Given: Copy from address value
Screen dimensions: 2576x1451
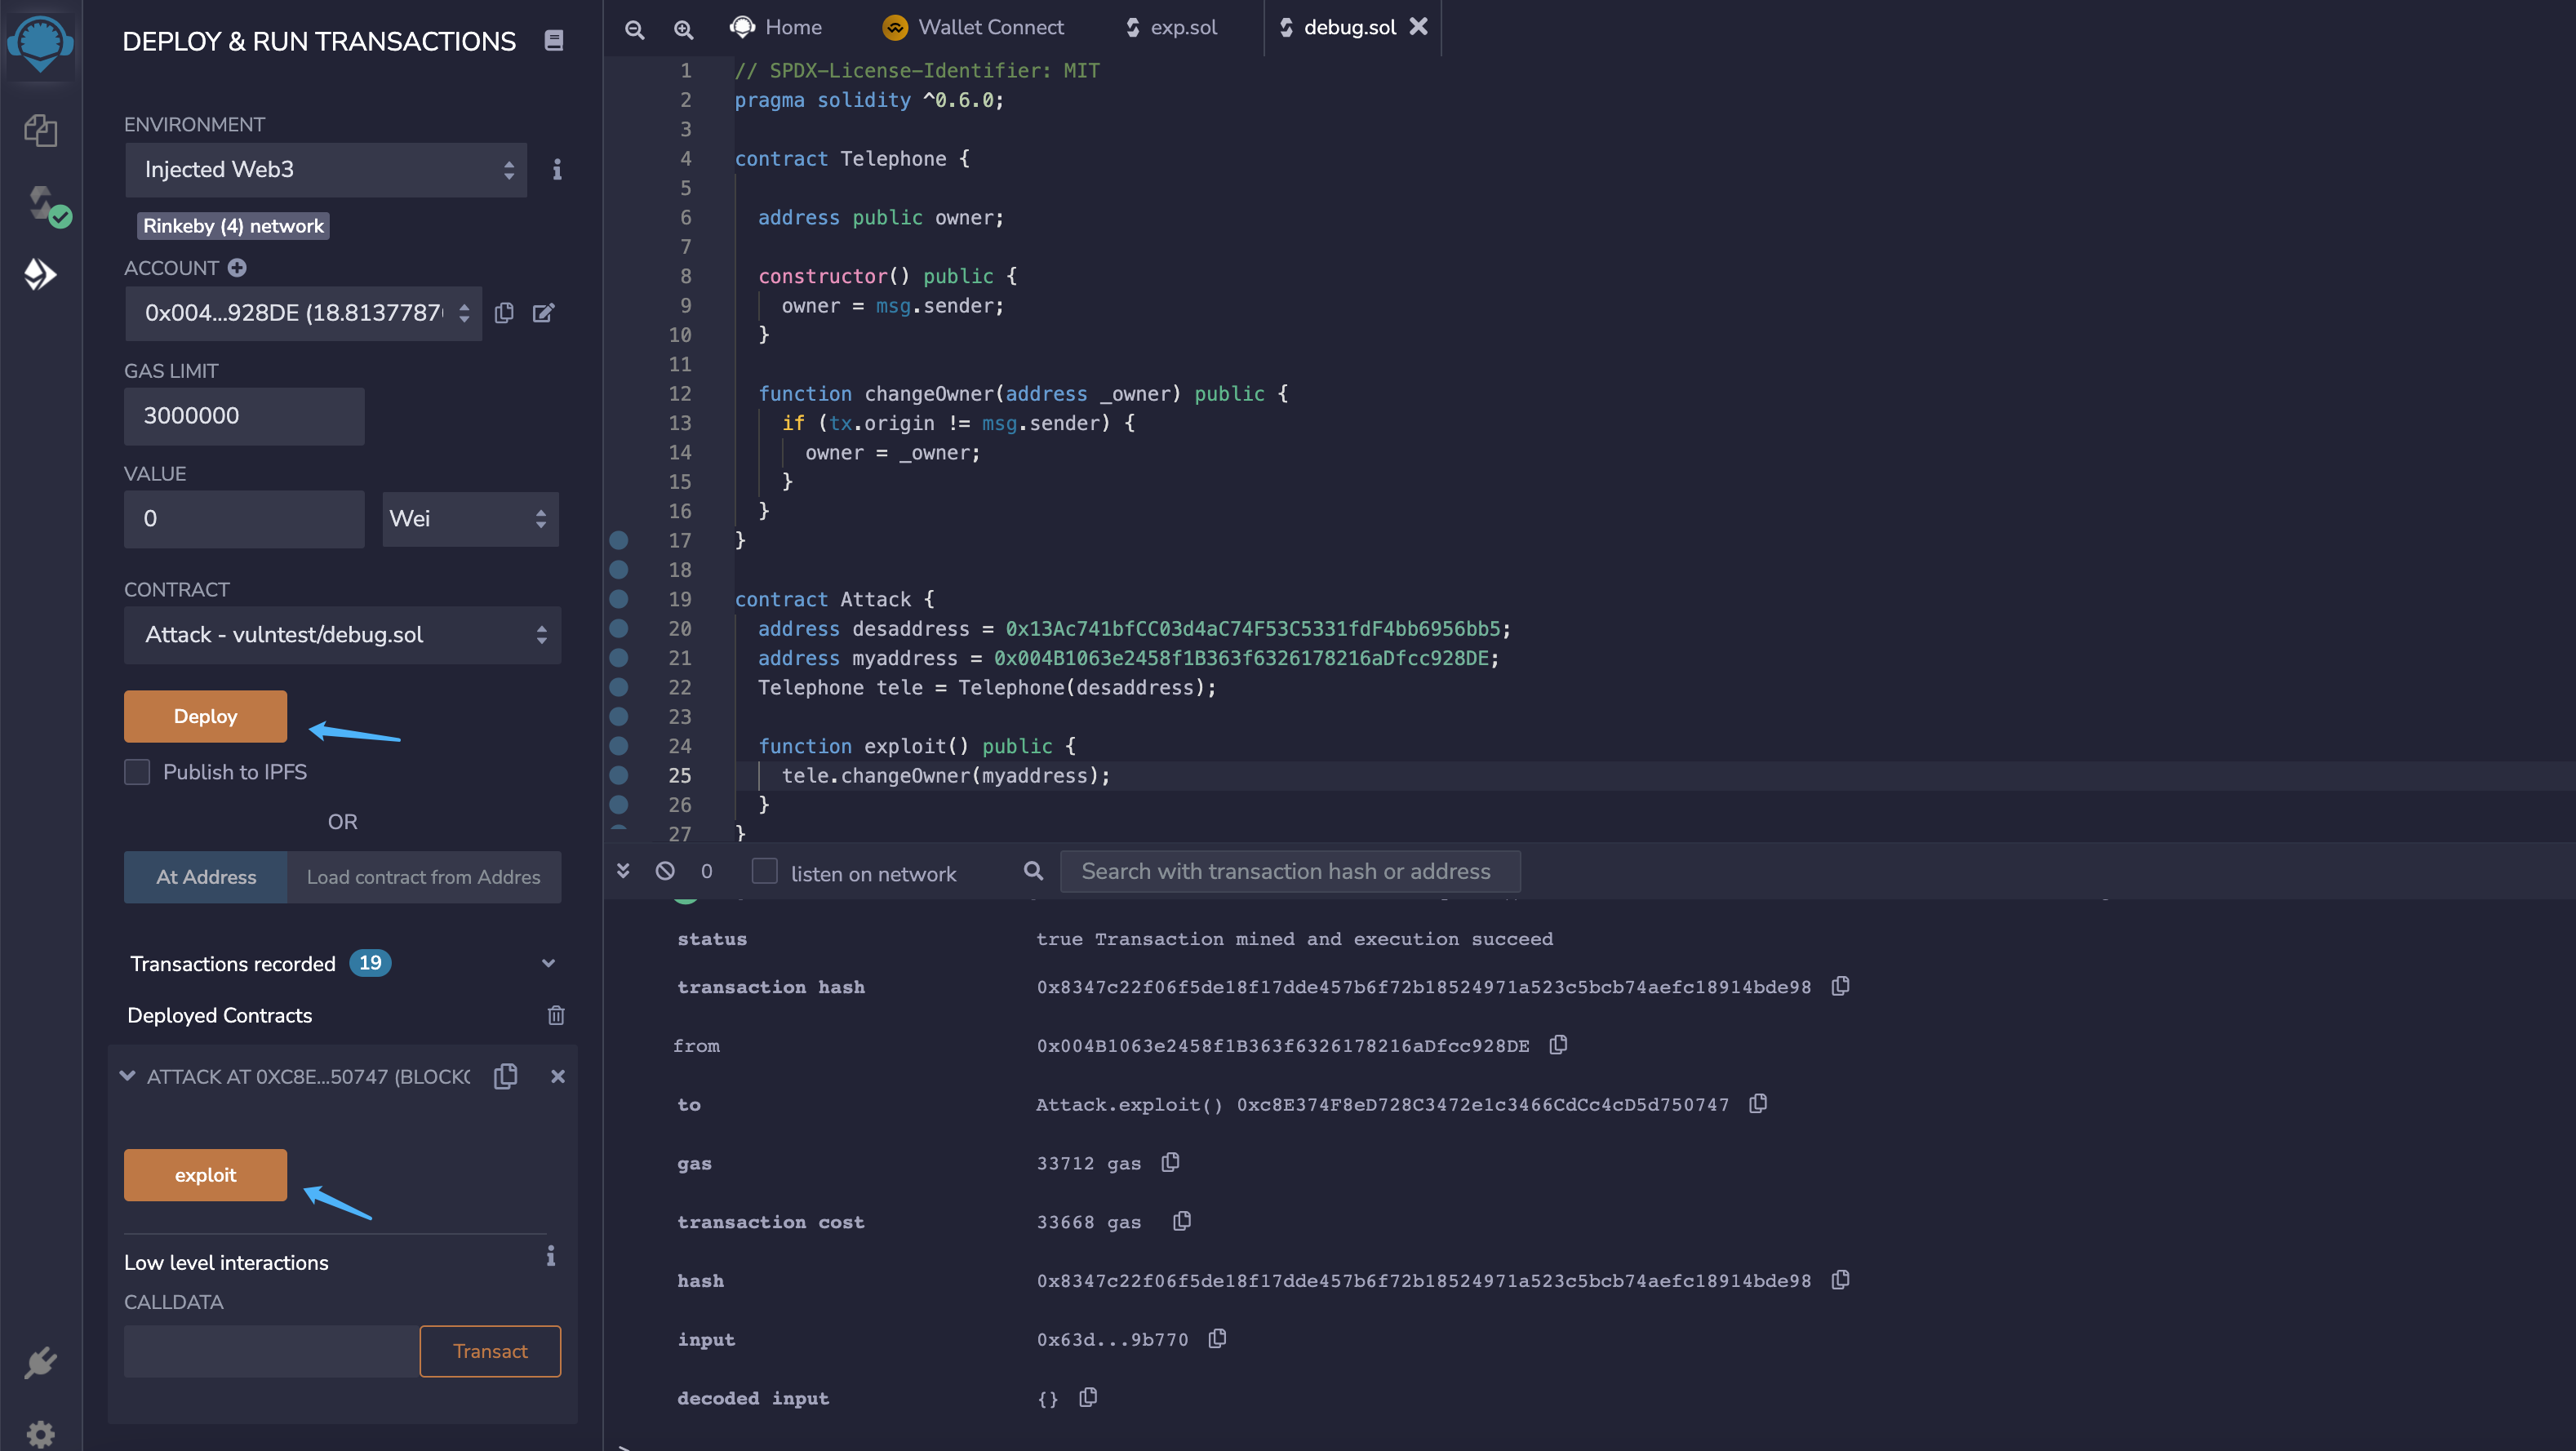Looking at the screenshot, I should (x=1558, y=1044).
